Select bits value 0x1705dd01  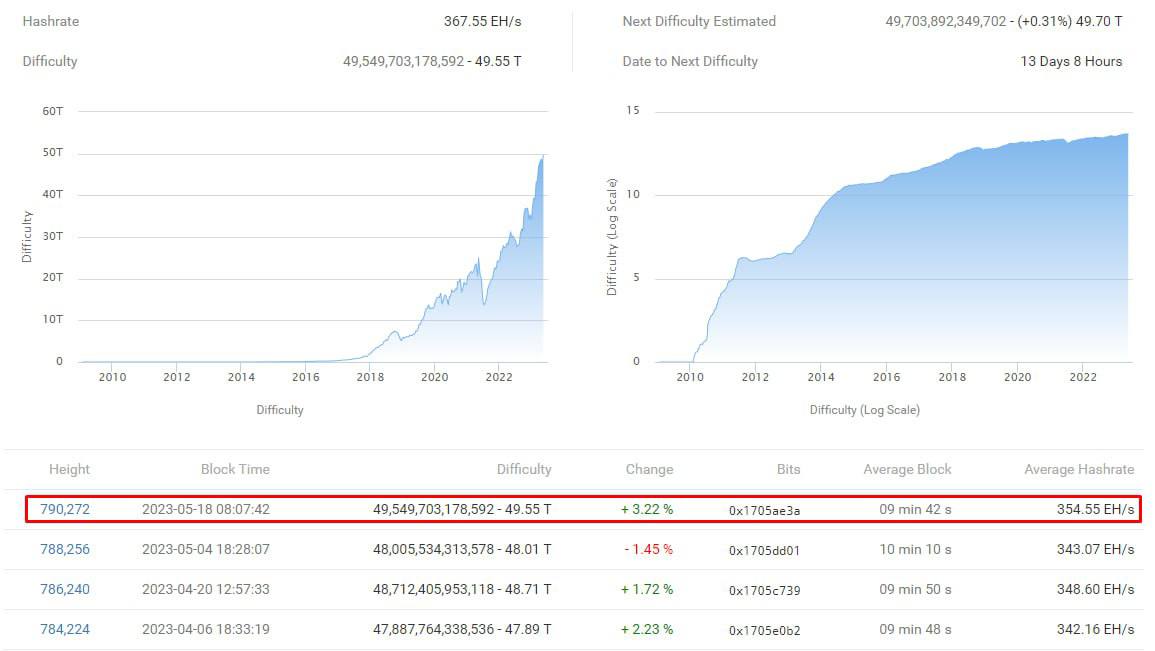(765, 550)
